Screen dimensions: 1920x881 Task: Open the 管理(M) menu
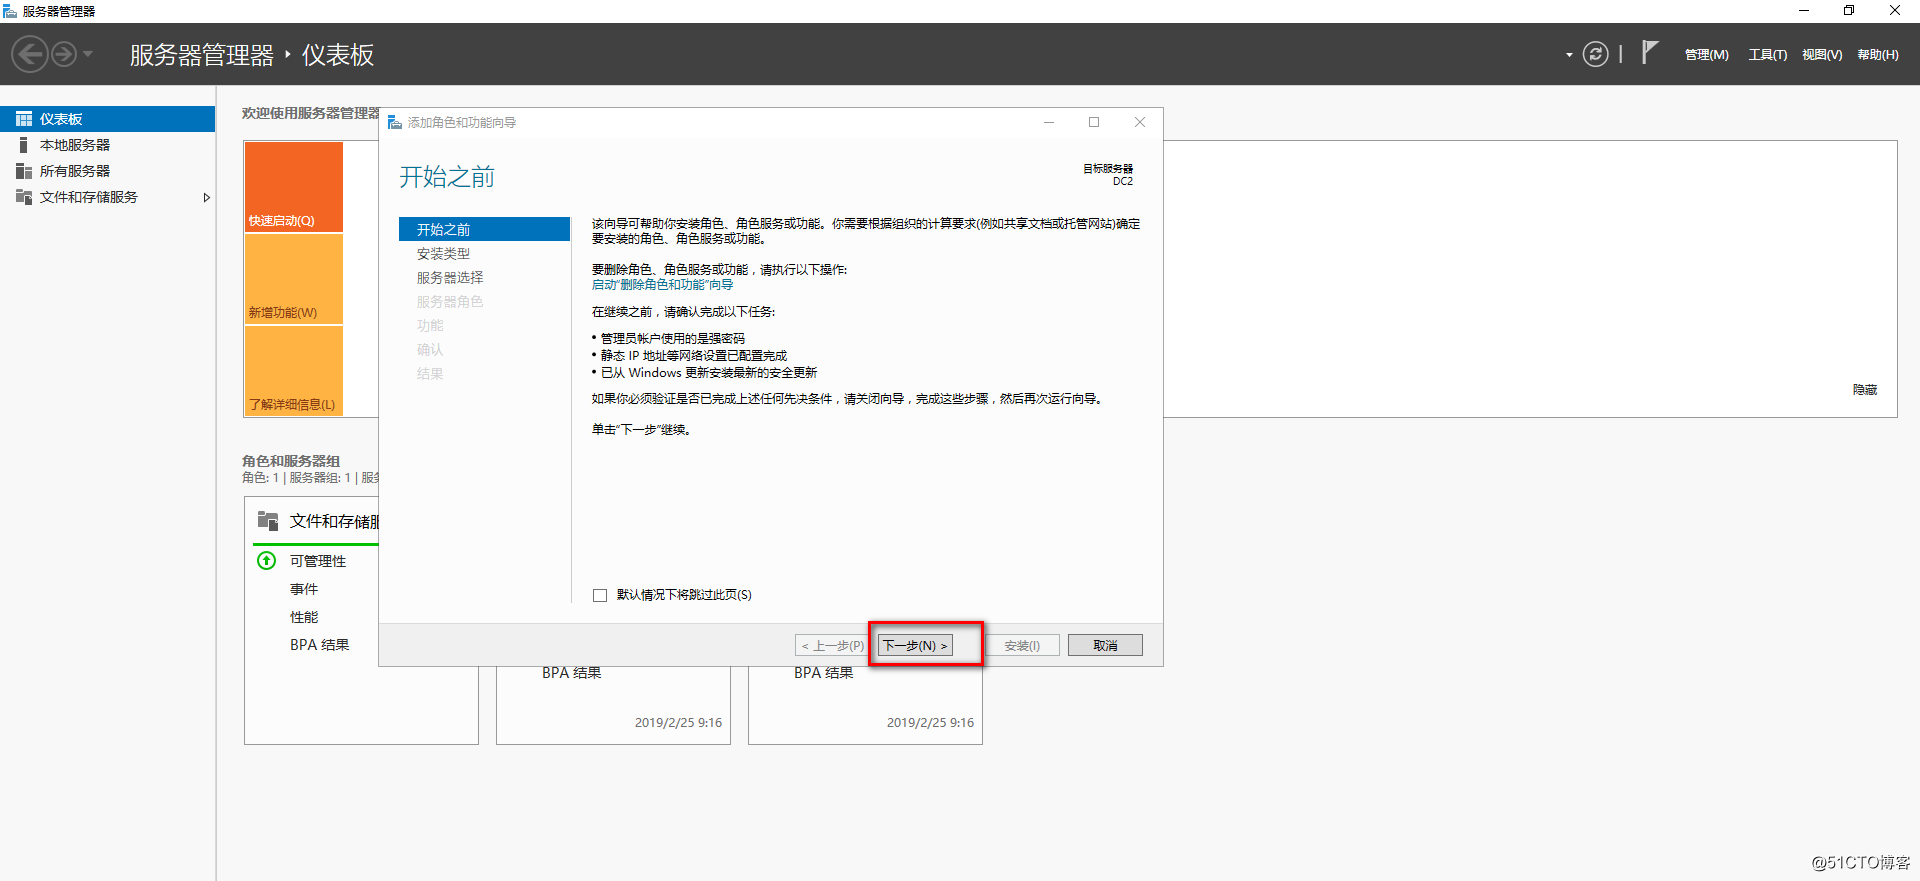click(x=1706, y=55)
